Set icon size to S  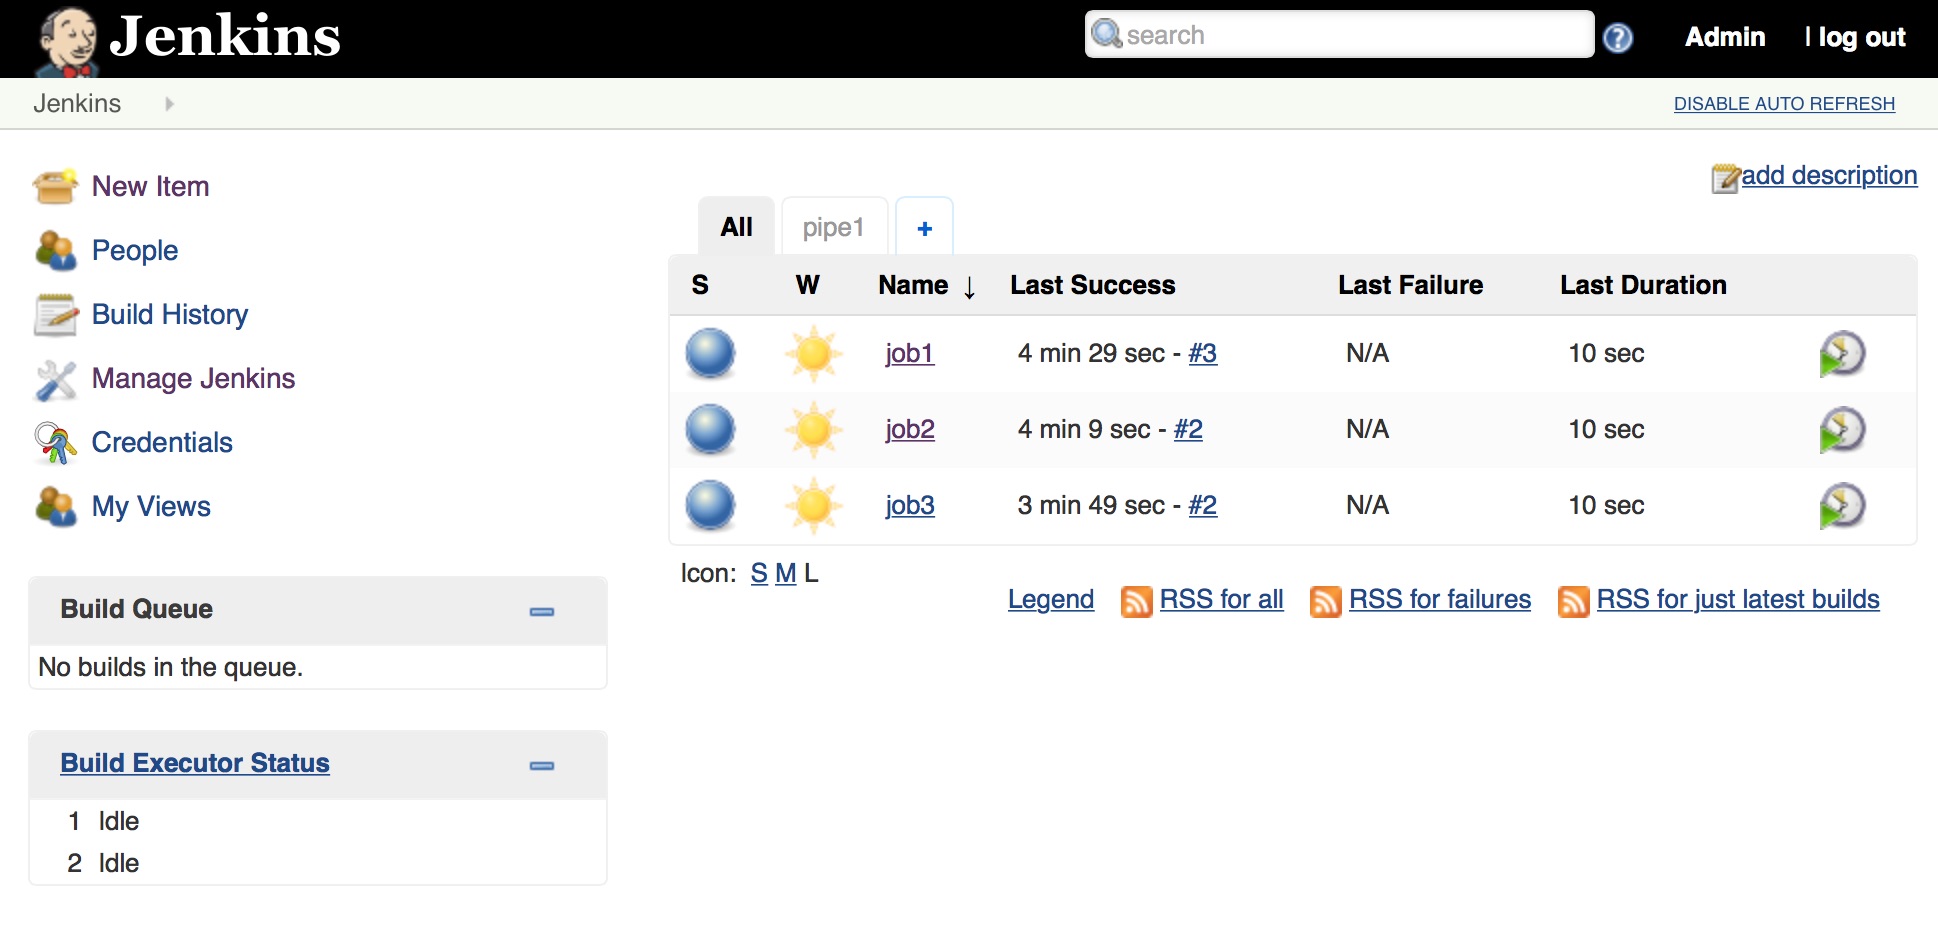(x=759, y=573)
